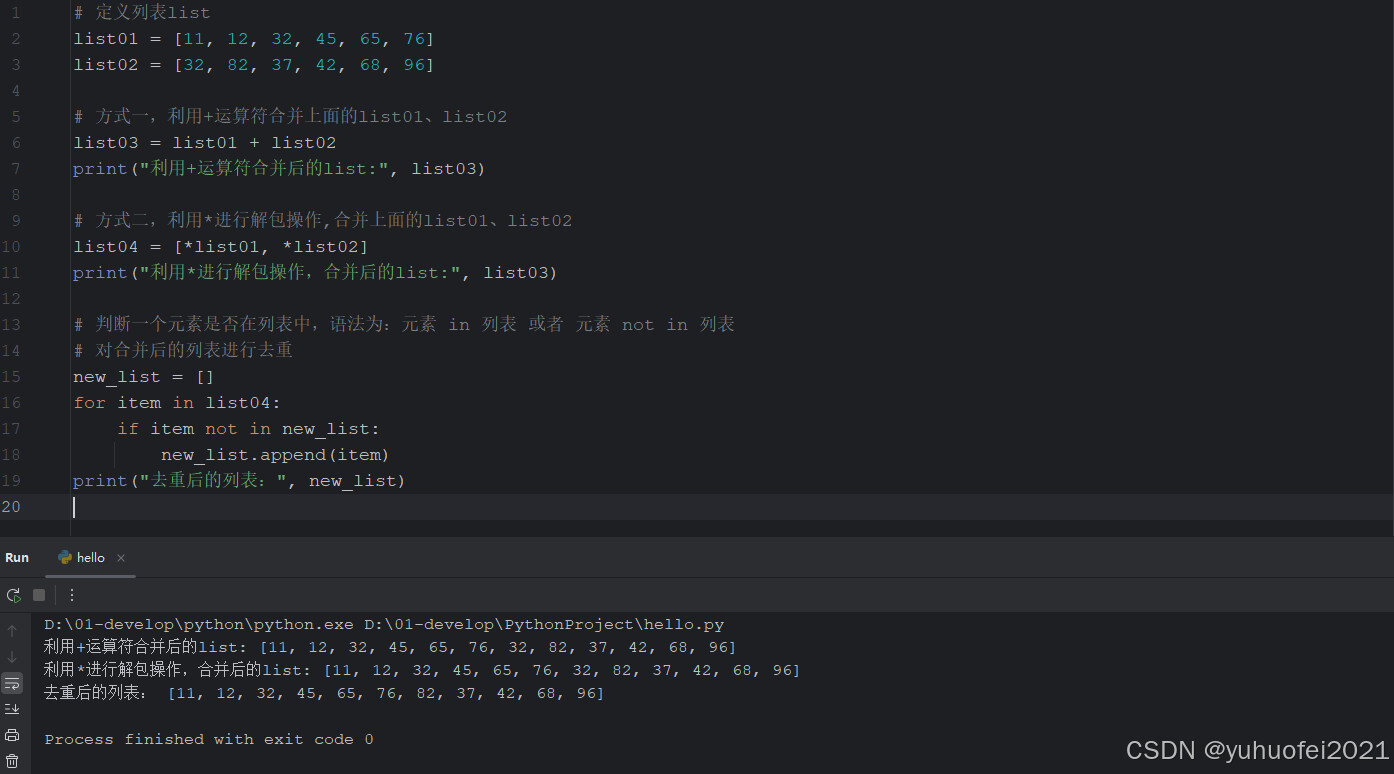1394x774 pixels.
Task: Click 'new_list = []' line
Action: coord(144,377)
